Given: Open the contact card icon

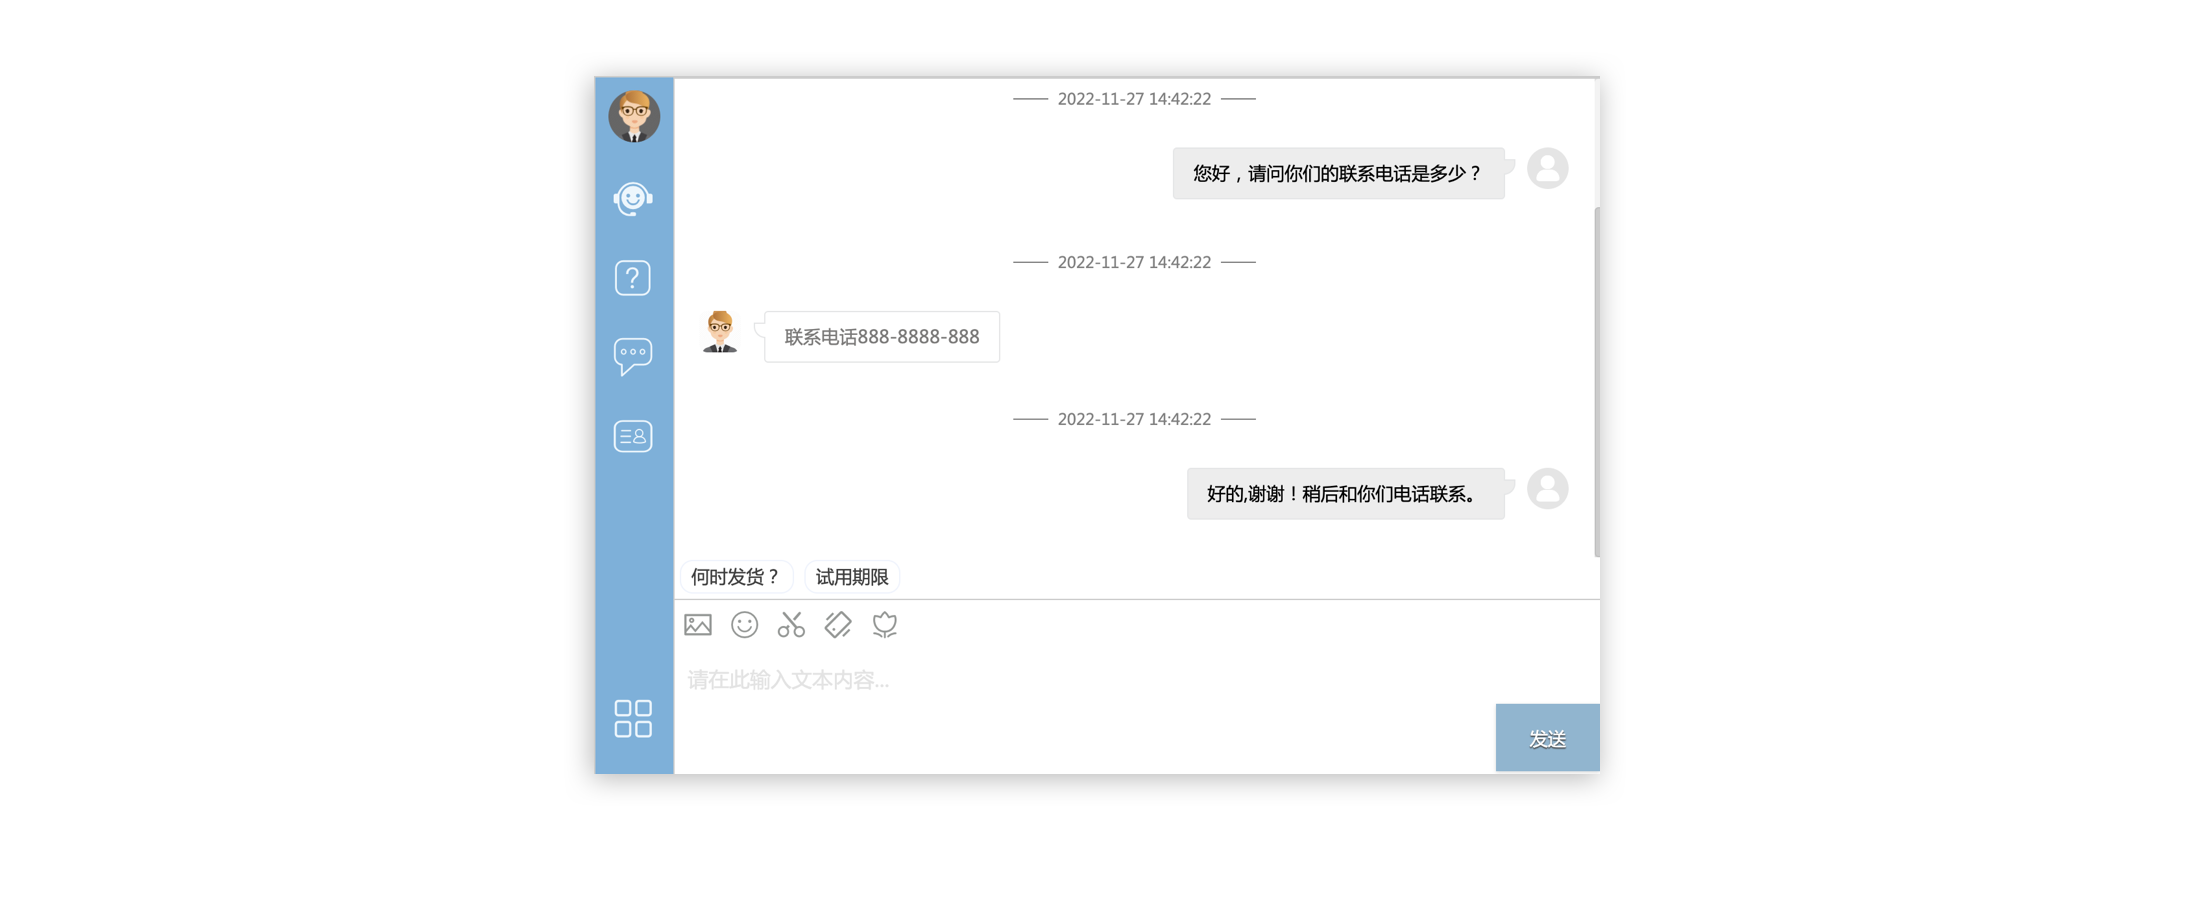Looking at the screenshot, I should [633, 436].
